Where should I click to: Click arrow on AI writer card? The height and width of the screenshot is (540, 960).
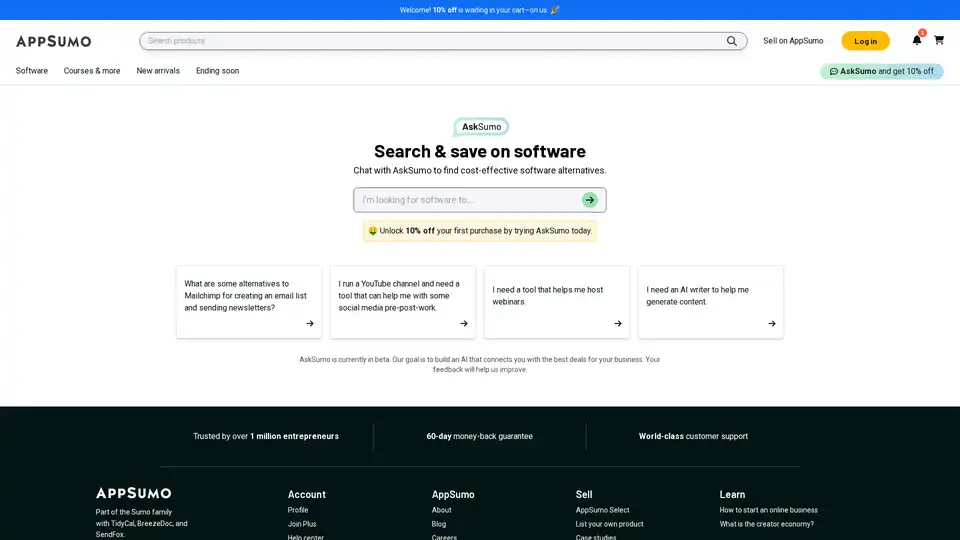(x=772, y=323)
